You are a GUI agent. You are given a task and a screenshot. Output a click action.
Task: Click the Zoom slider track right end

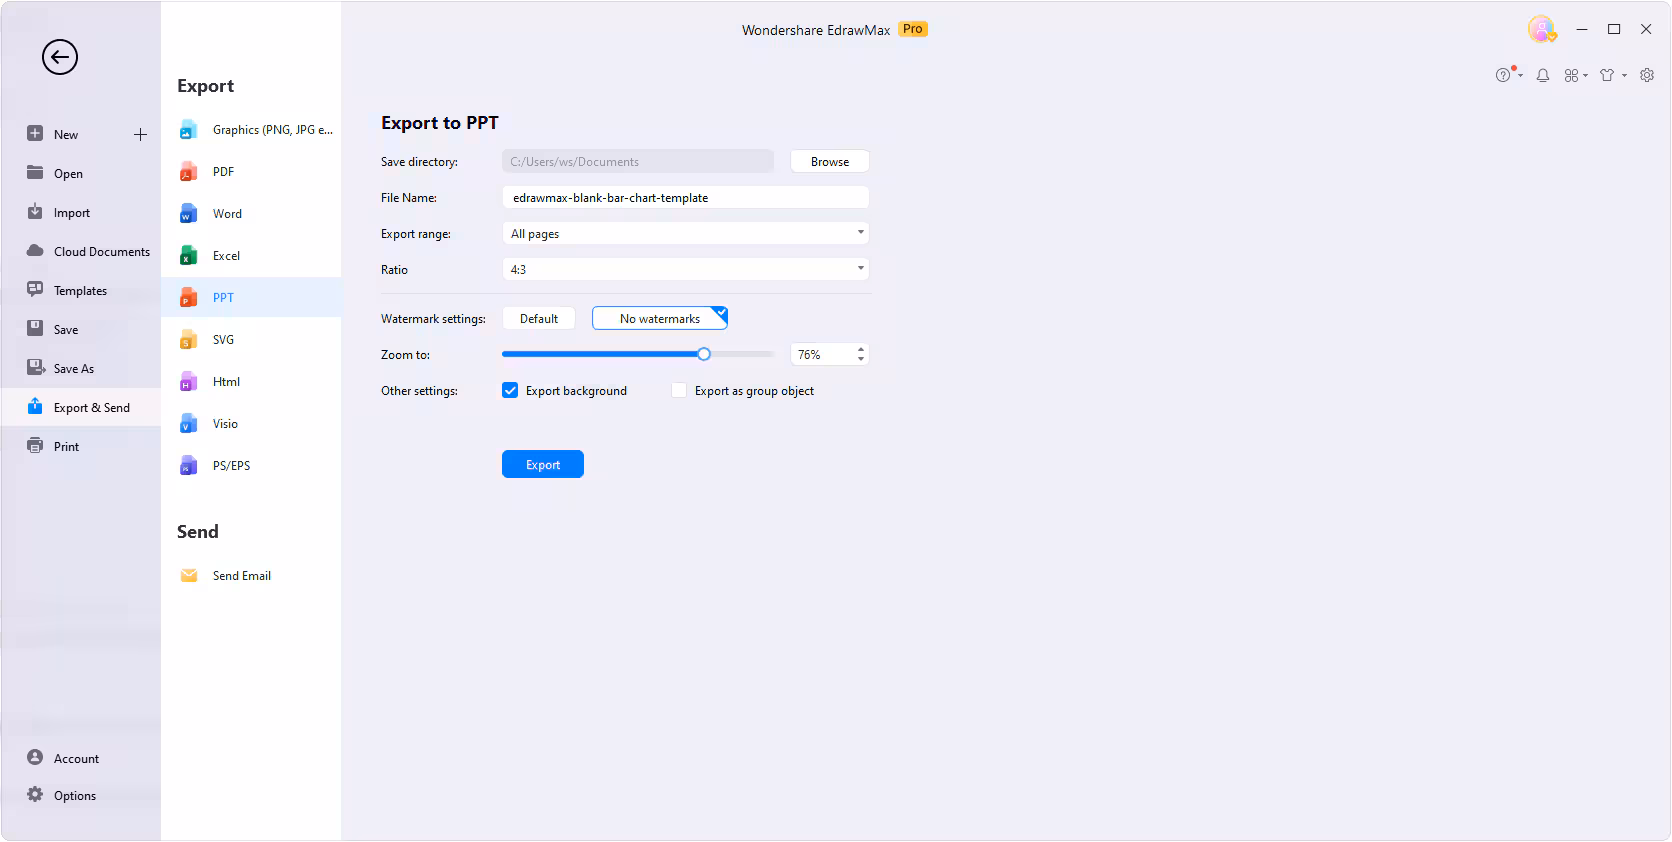(770, 354)
